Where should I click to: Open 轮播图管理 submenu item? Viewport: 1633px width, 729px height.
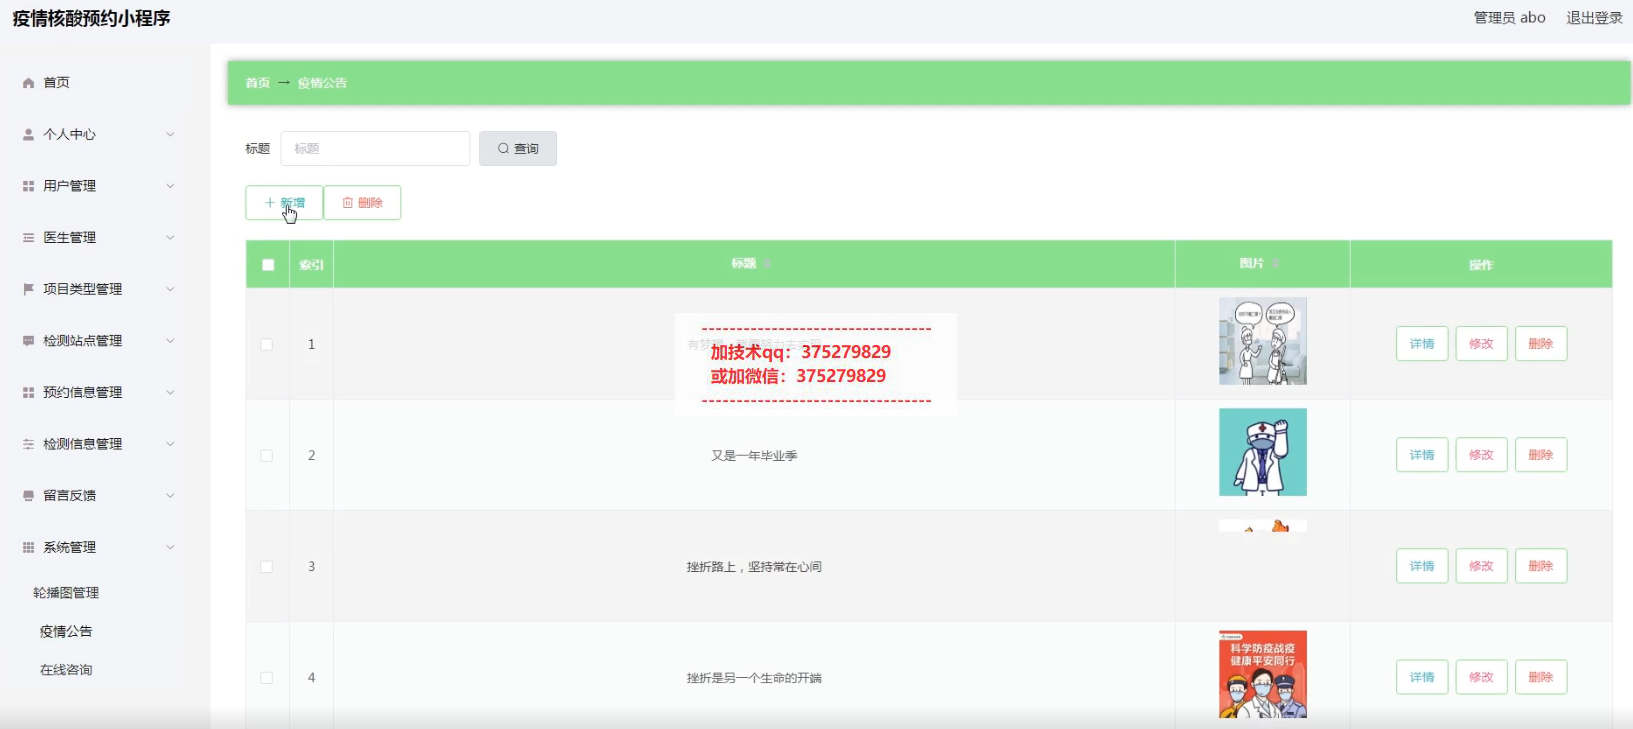(x=66, y=593)
